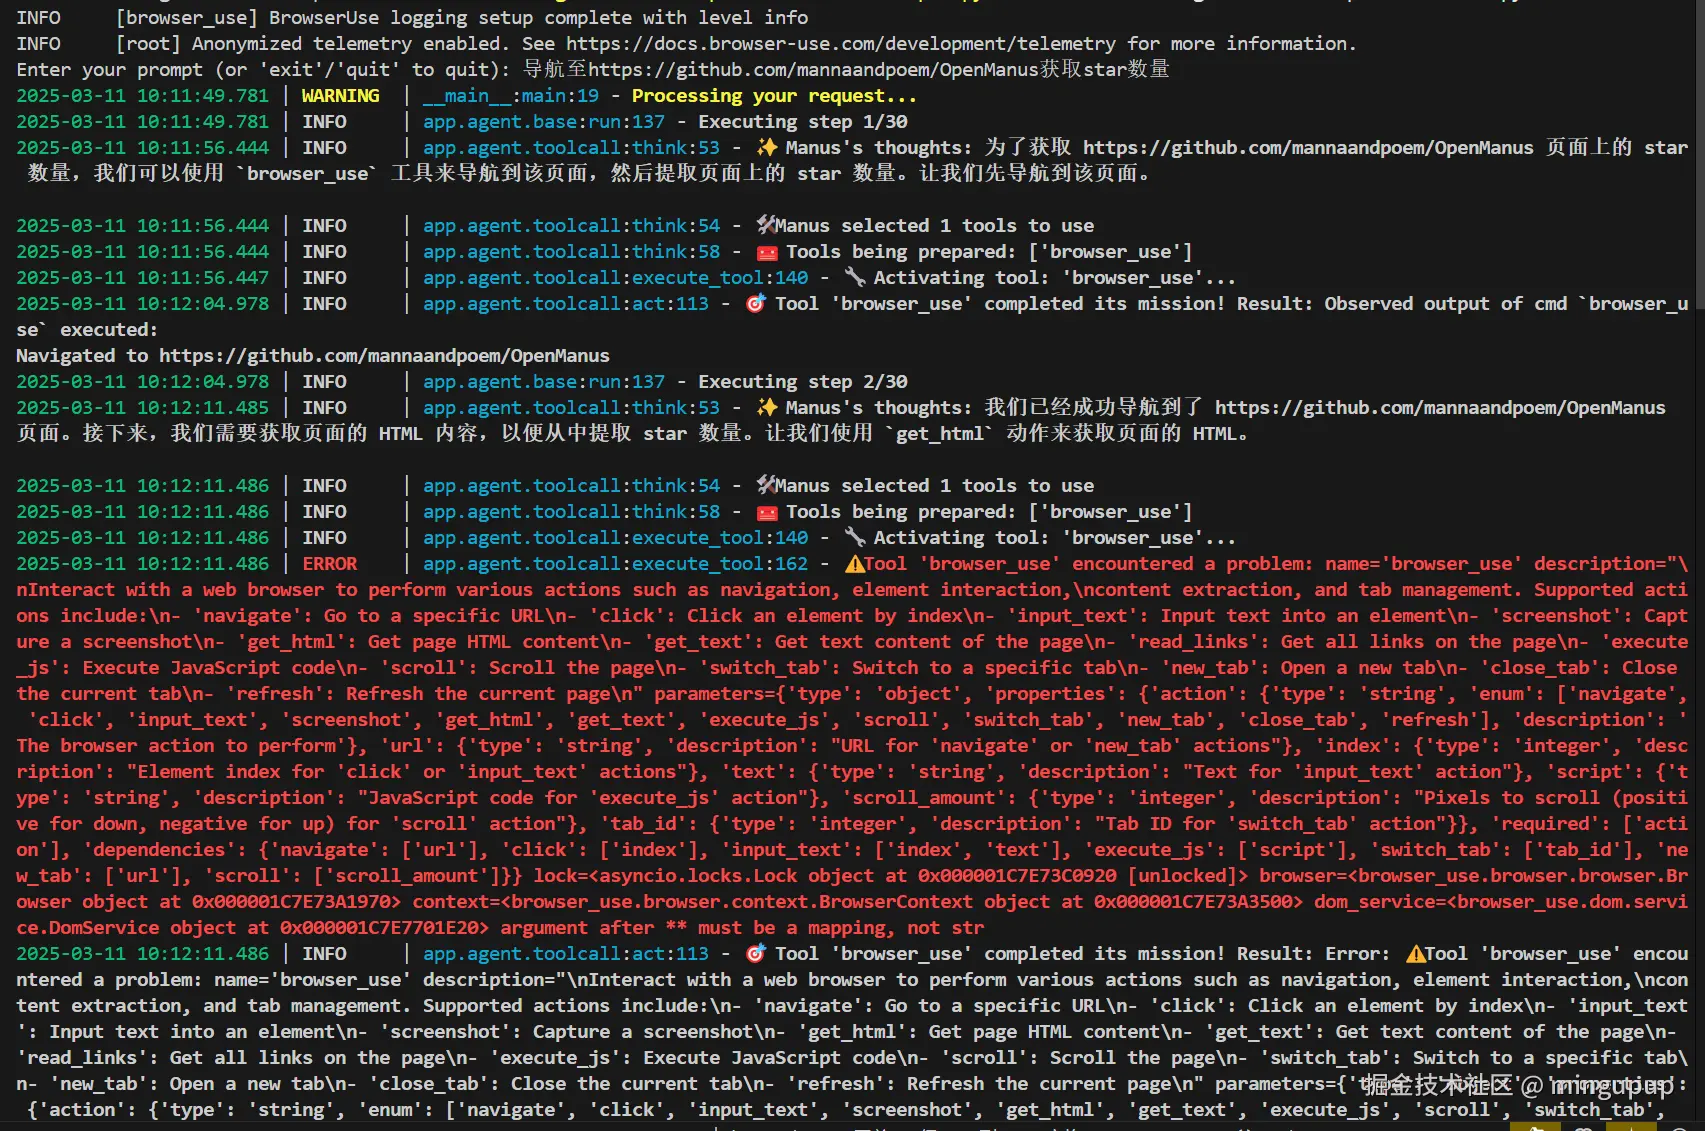Open execute_tool:162 reference on the ERROR line

[615, 564]
